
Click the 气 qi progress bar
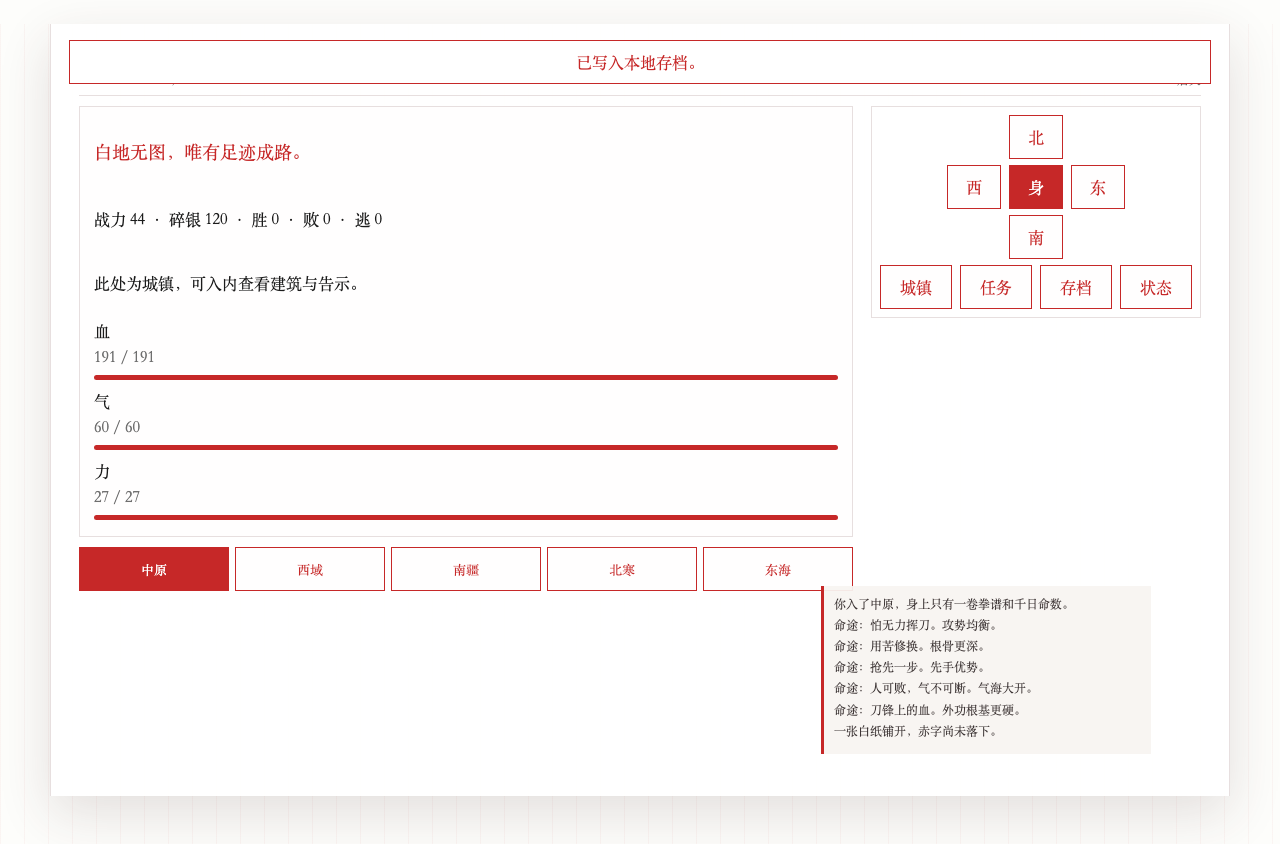coord(465,447)
